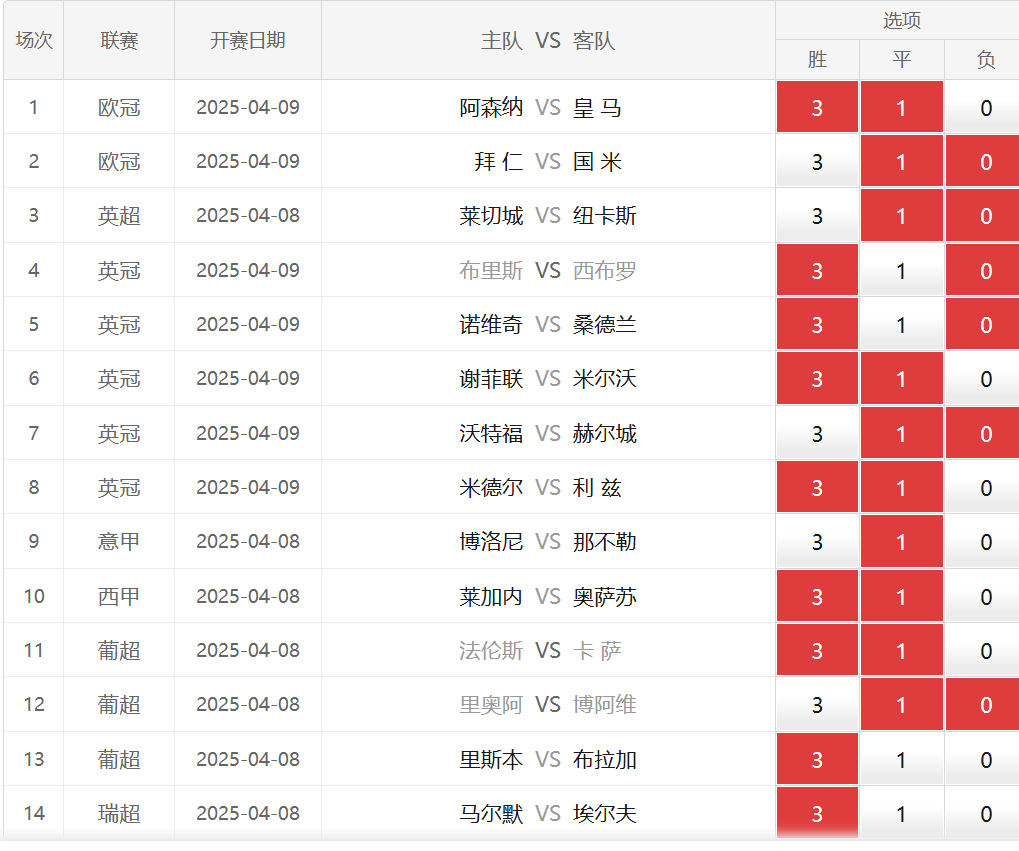Deselect the 胜 (3) option for 阿森纳 vs 皇马
The width and height of the screenshot is (1019, 851).
click(817, 107)
